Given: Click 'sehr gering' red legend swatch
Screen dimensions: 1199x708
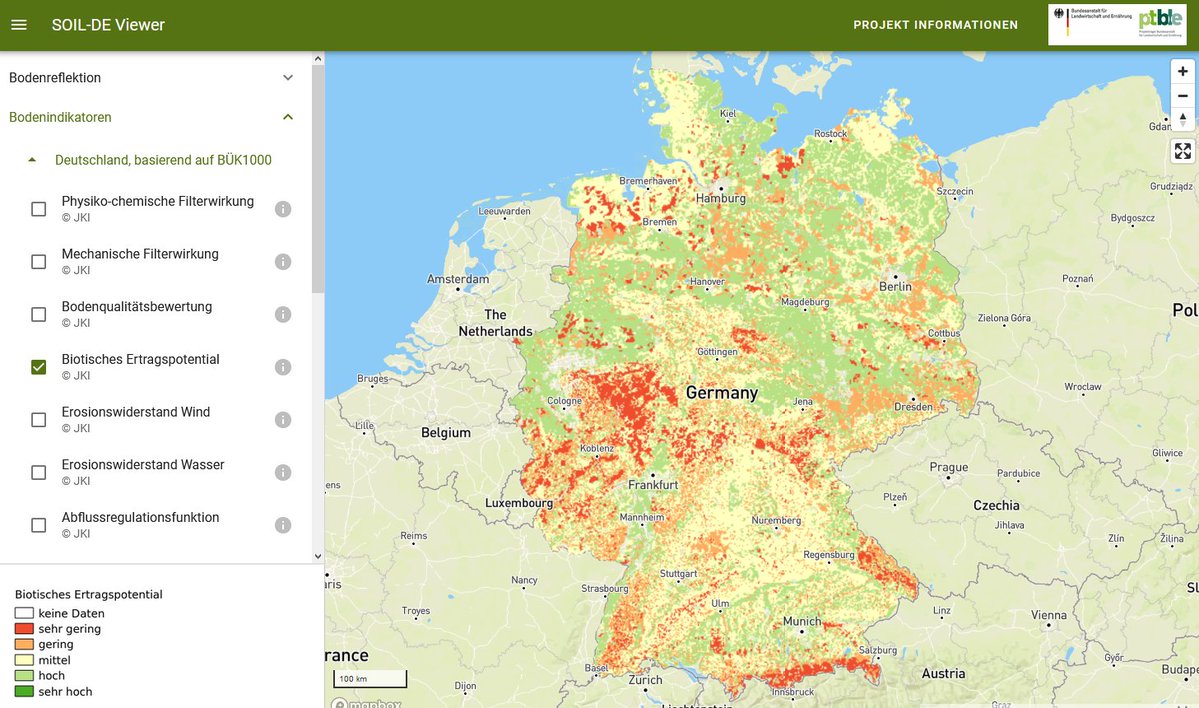Looking at the screenshot, I should click(x=24, y=628).
